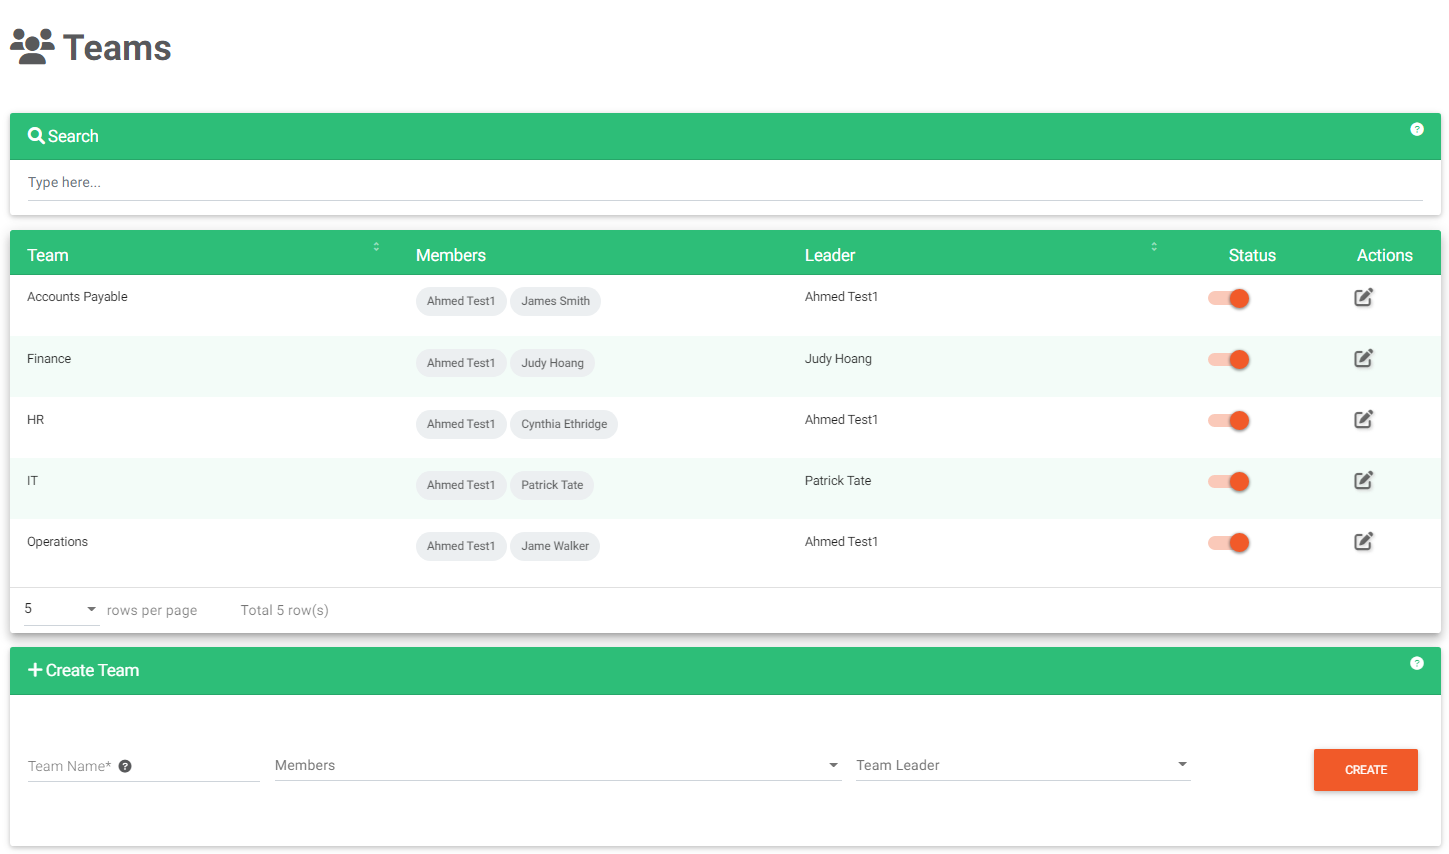Click the Team Name question mark icon
The image size is (1449, 854).
pyautogui.click(x=124, y=765)
